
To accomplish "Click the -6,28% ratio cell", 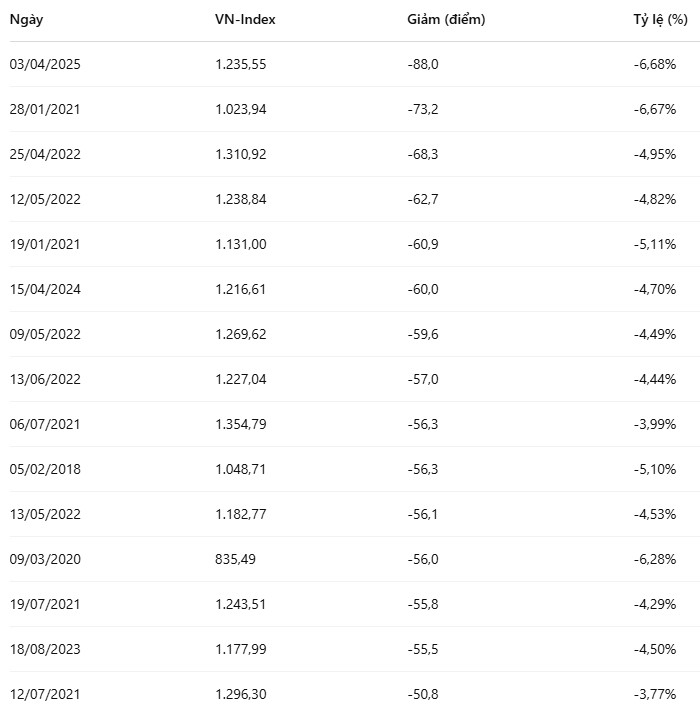I will coord(657,559).
